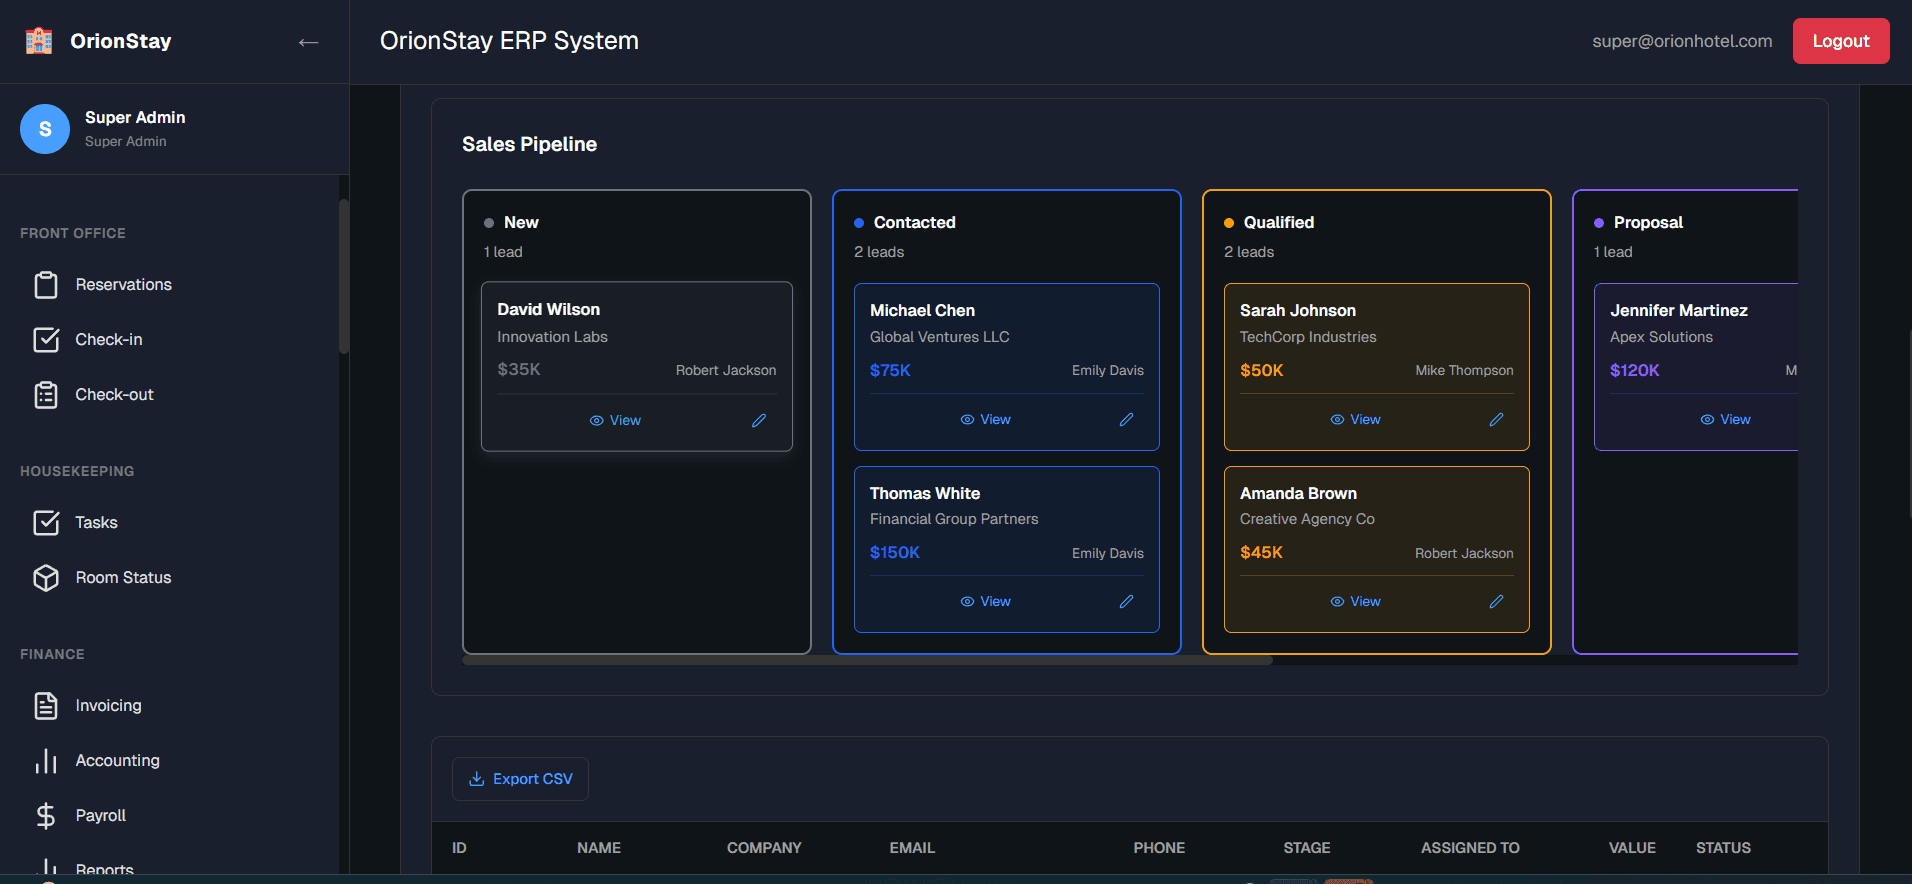Click the OrionStay hotel logo icon

tap(39, 41)
